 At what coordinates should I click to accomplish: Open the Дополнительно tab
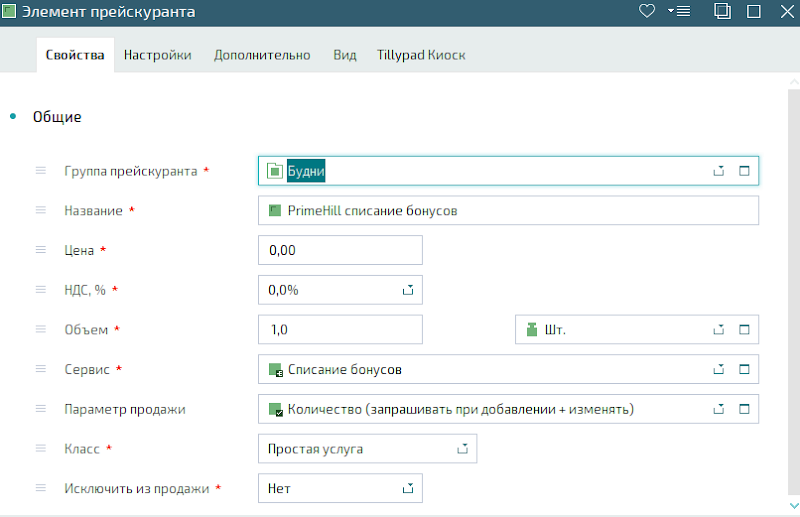point(262,55)
